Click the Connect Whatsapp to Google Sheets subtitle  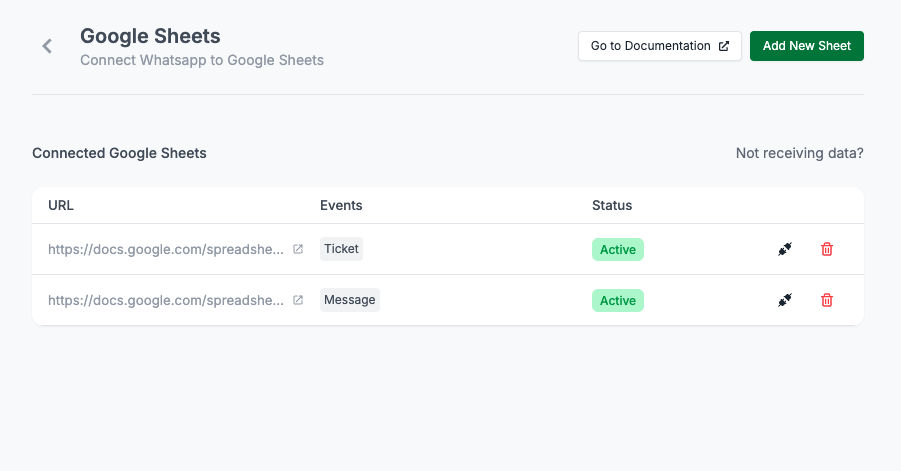[202, 60]
